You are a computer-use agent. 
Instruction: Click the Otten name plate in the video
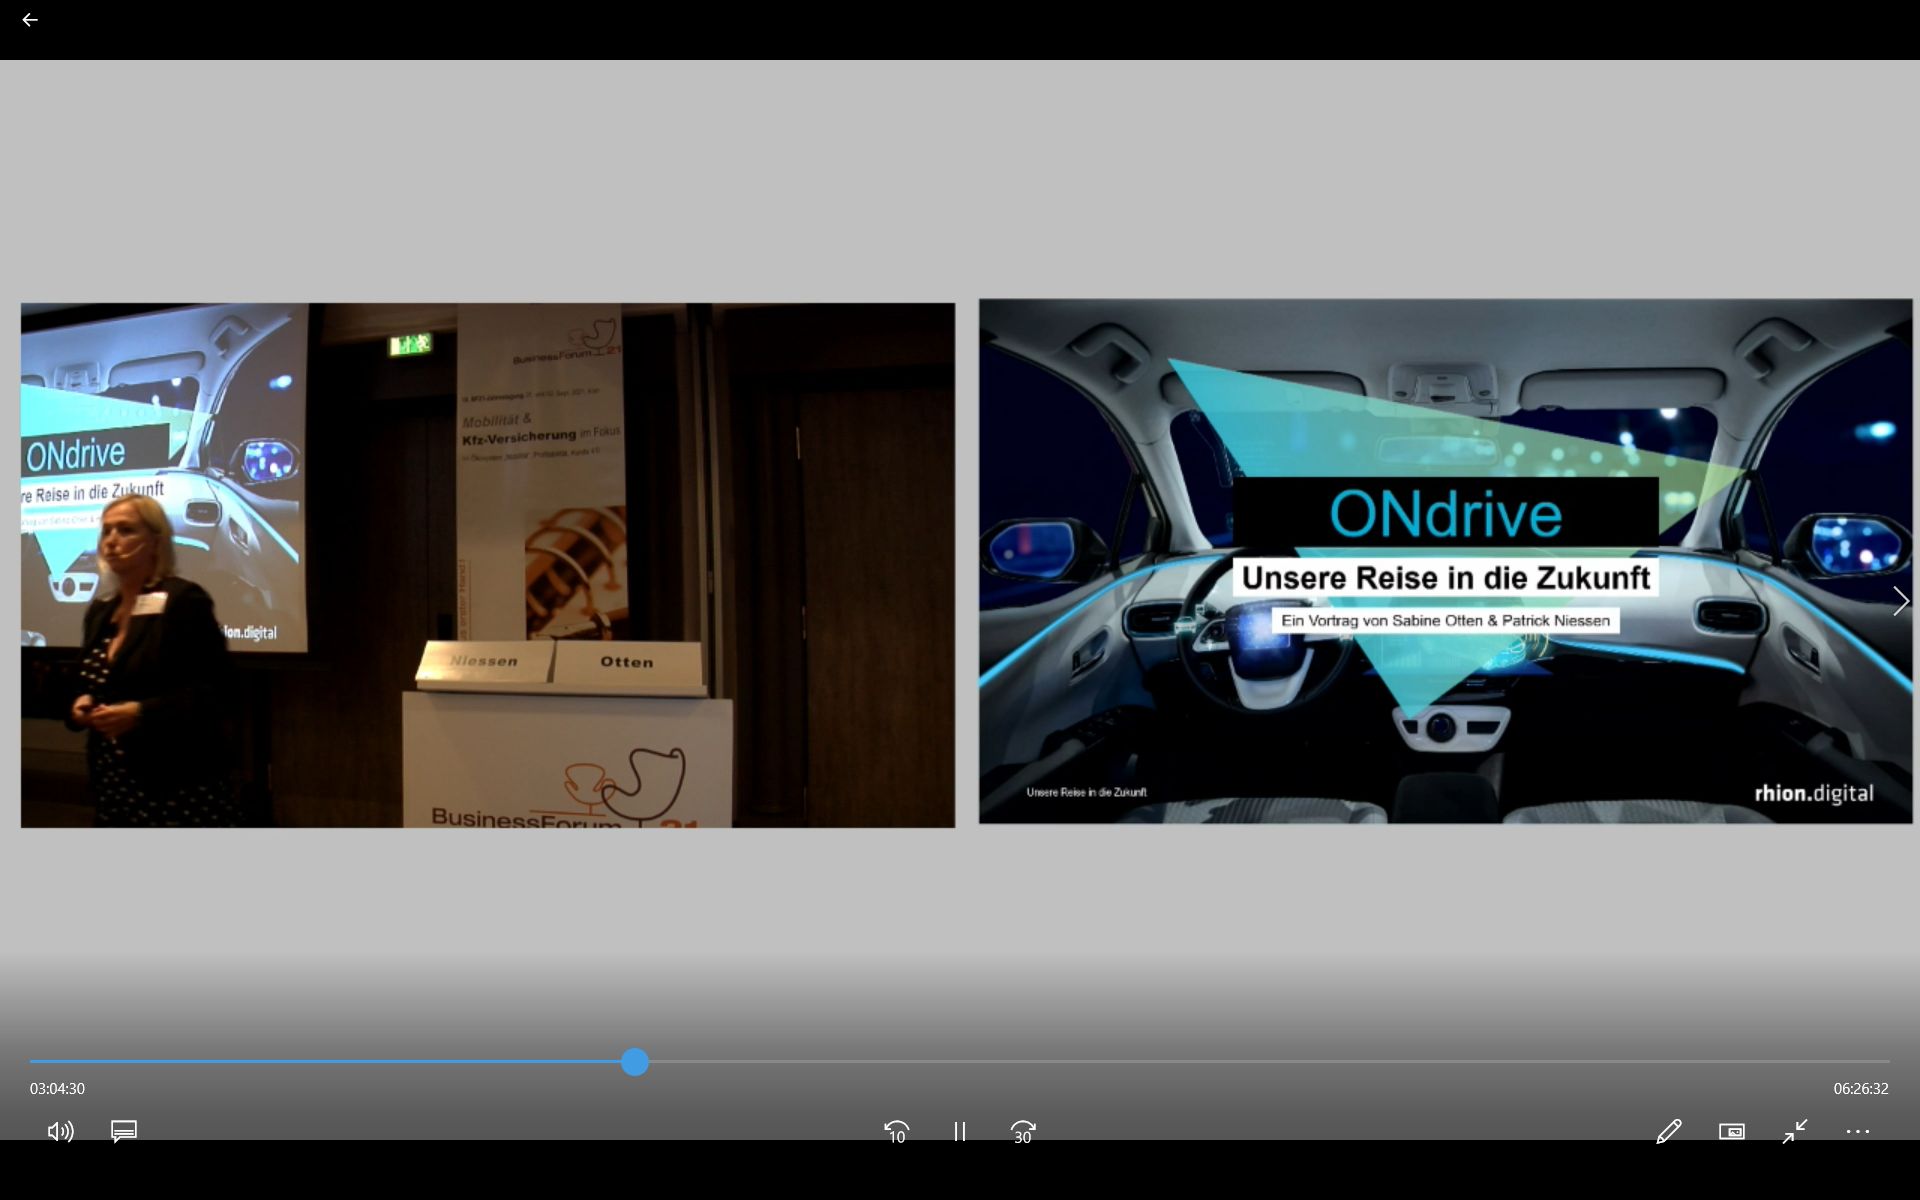(x=627, y=662)
